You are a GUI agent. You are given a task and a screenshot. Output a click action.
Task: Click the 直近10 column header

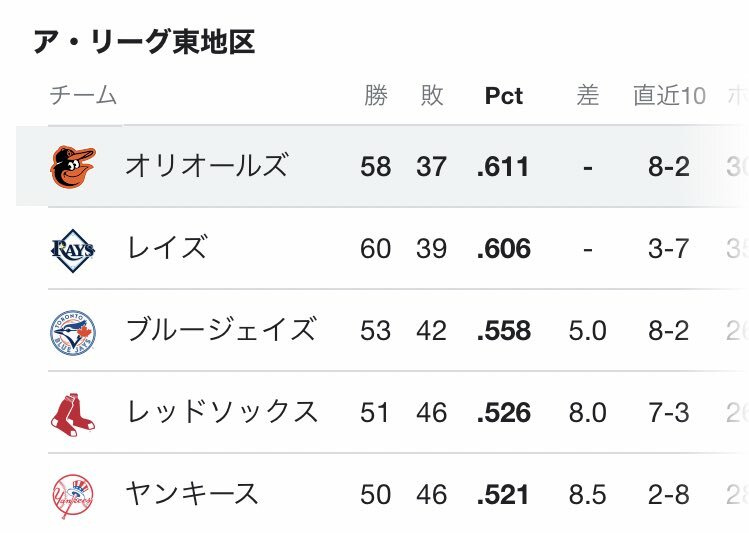669,95
